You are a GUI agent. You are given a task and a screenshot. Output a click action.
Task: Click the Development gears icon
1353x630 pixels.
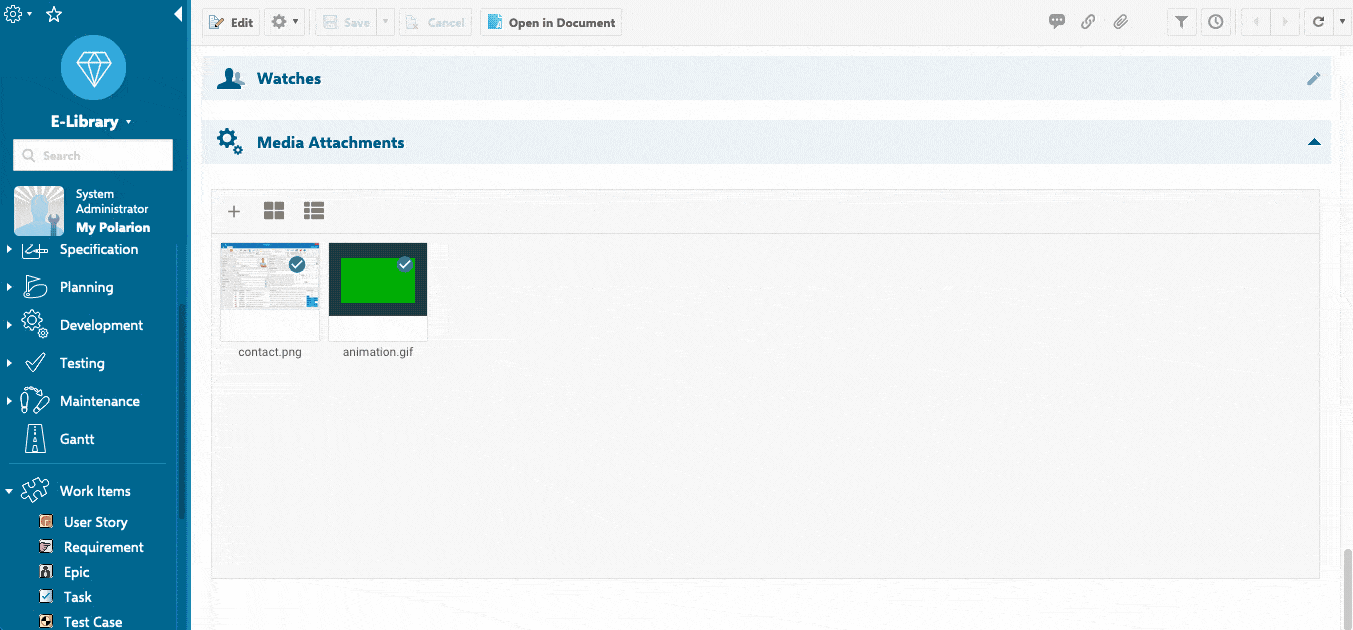[x=35, y=325]
